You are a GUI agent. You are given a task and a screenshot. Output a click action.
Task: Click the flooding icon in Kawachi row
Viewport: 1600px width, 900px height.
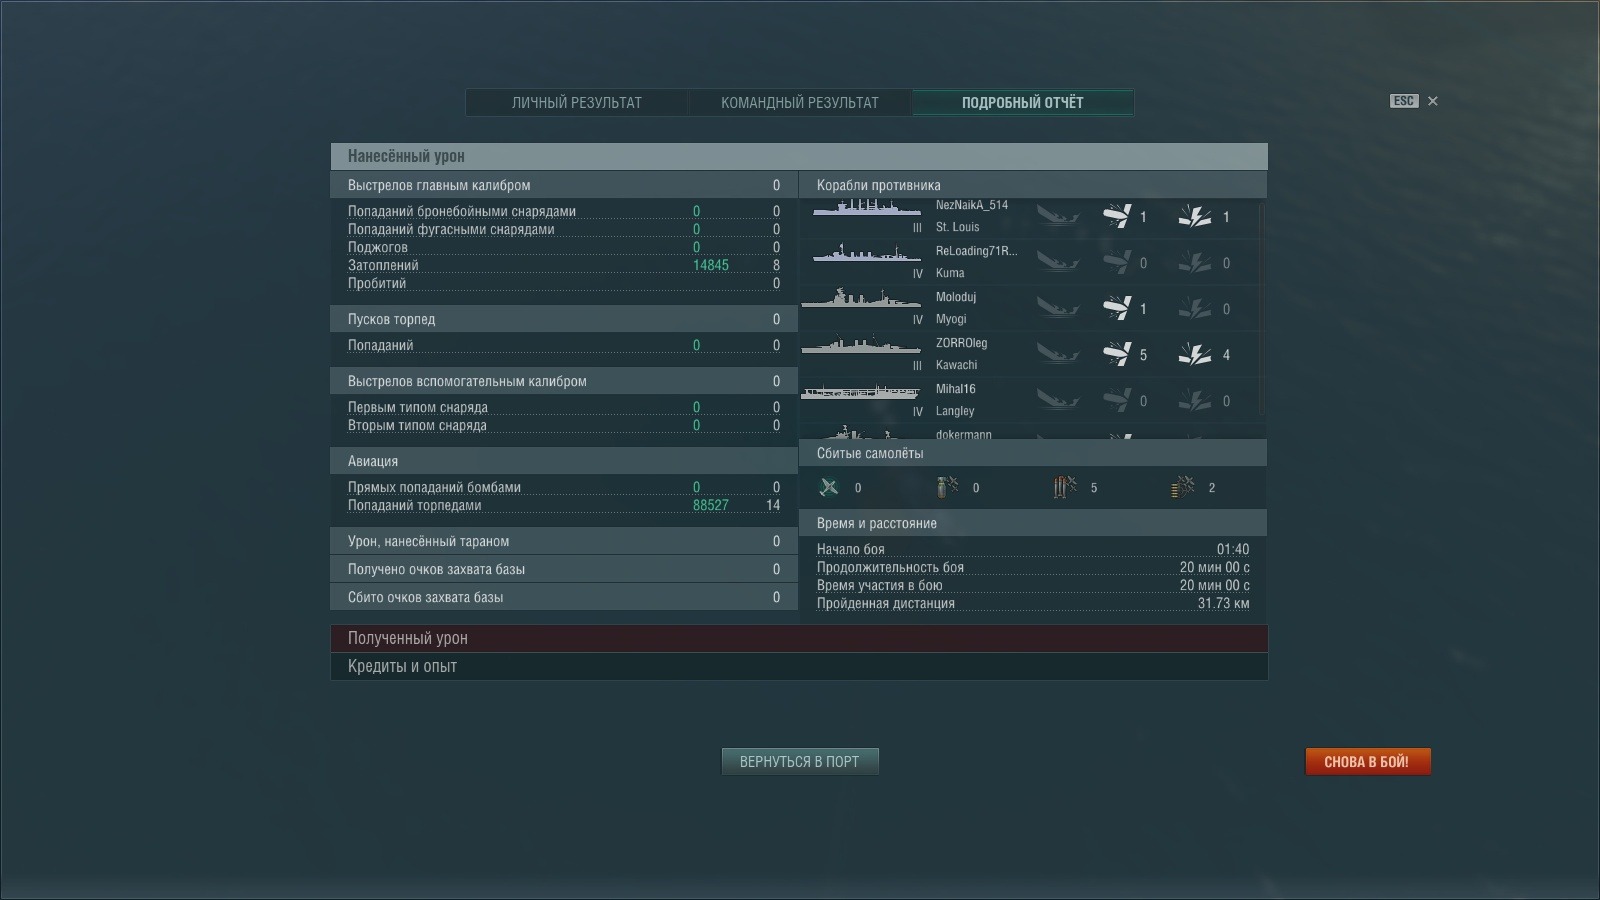point(1194,354)
